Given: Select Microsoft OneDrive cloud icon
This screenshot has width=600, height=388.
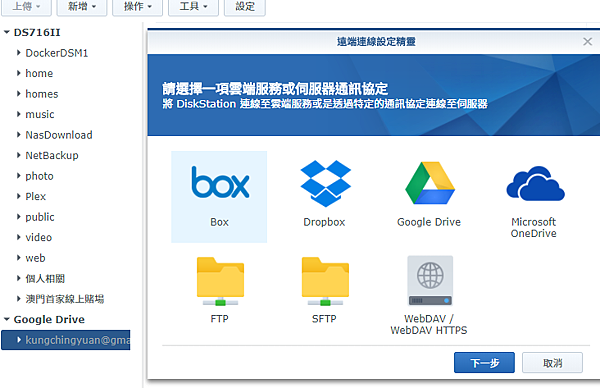Looking at the screenshot, I should point(535,183).
